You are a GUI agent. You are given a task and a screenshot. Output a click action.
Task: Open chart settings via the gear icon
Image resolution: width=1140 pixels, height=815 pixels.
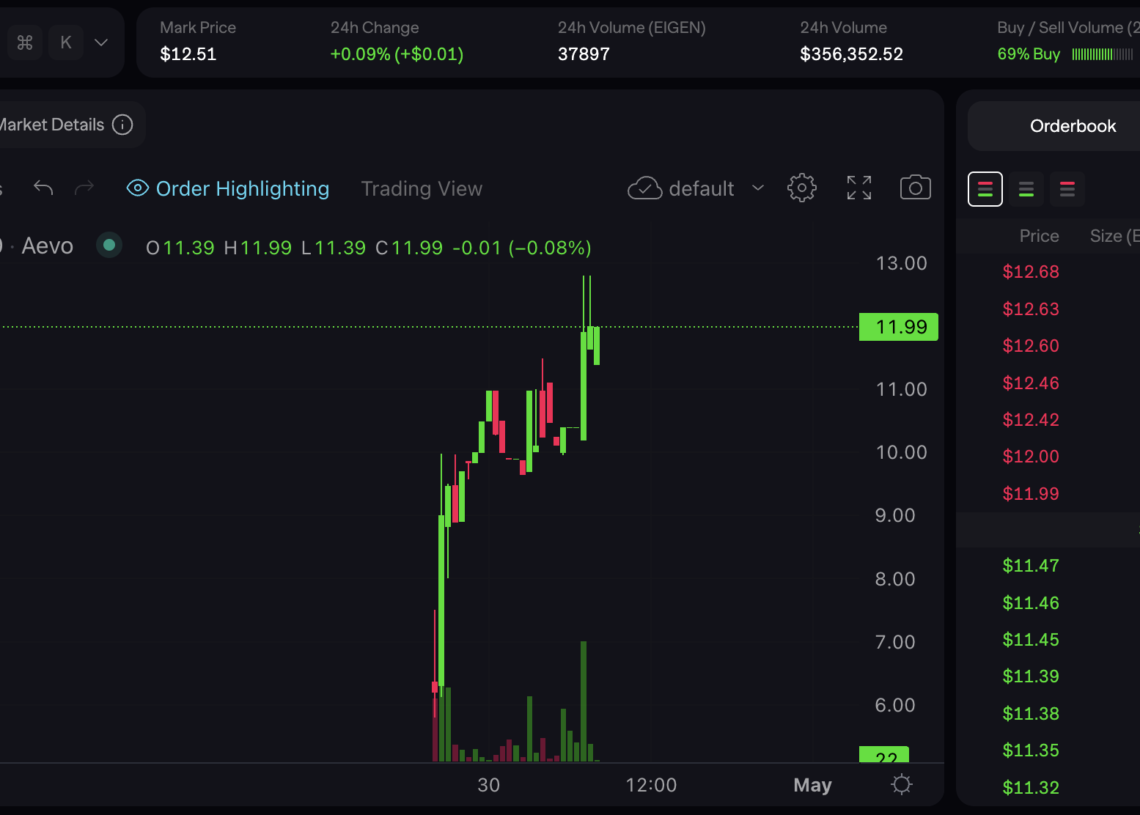pyautogui.click(x=801, y=187)
